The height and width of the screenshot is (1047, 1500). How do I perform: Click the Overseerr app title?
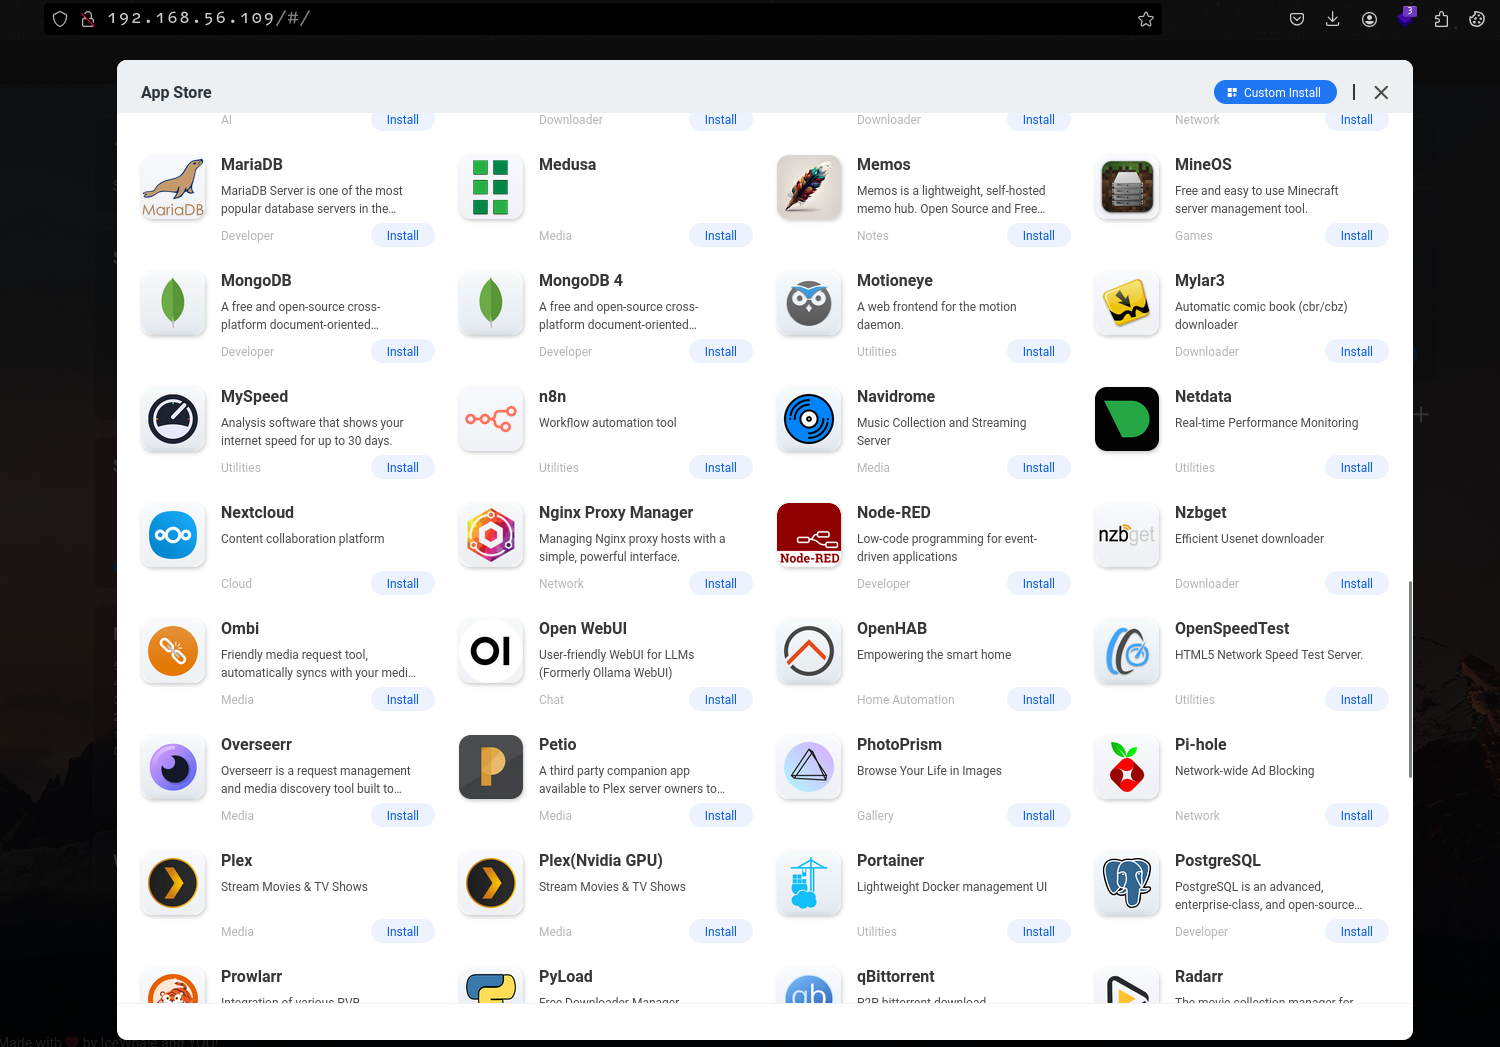point(256,744)
